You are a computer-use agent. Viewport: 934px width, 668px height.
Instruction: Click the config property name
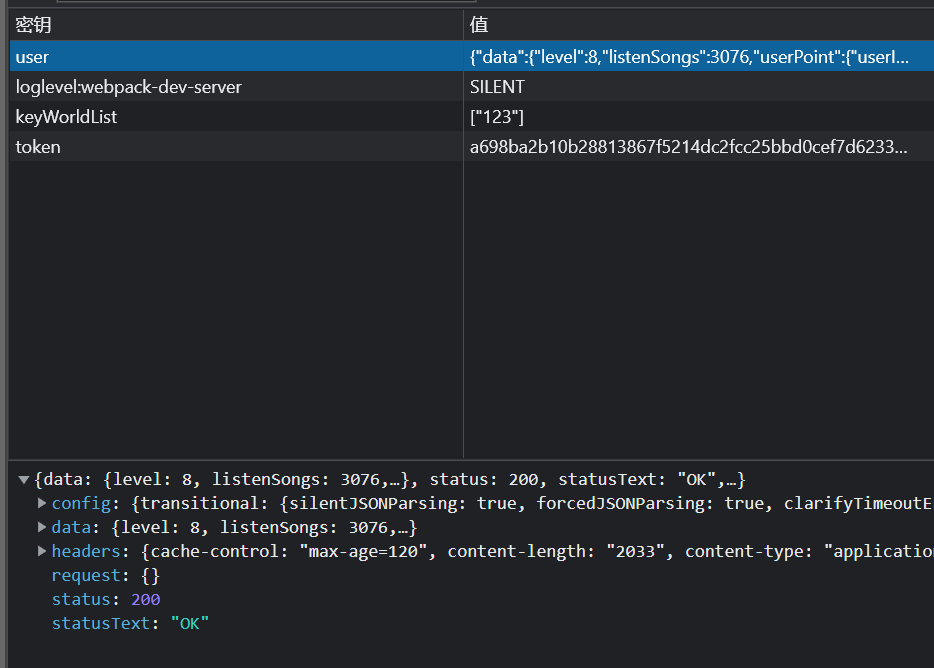81,504
